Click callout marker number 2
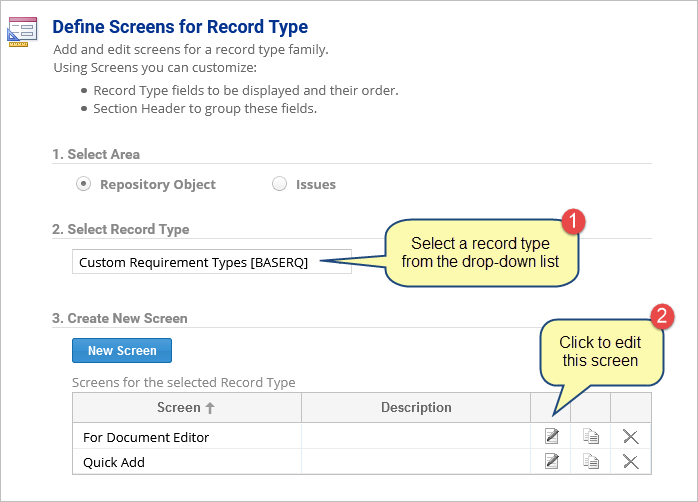This screenshot has width=698, height=502. tap(662, 316)
